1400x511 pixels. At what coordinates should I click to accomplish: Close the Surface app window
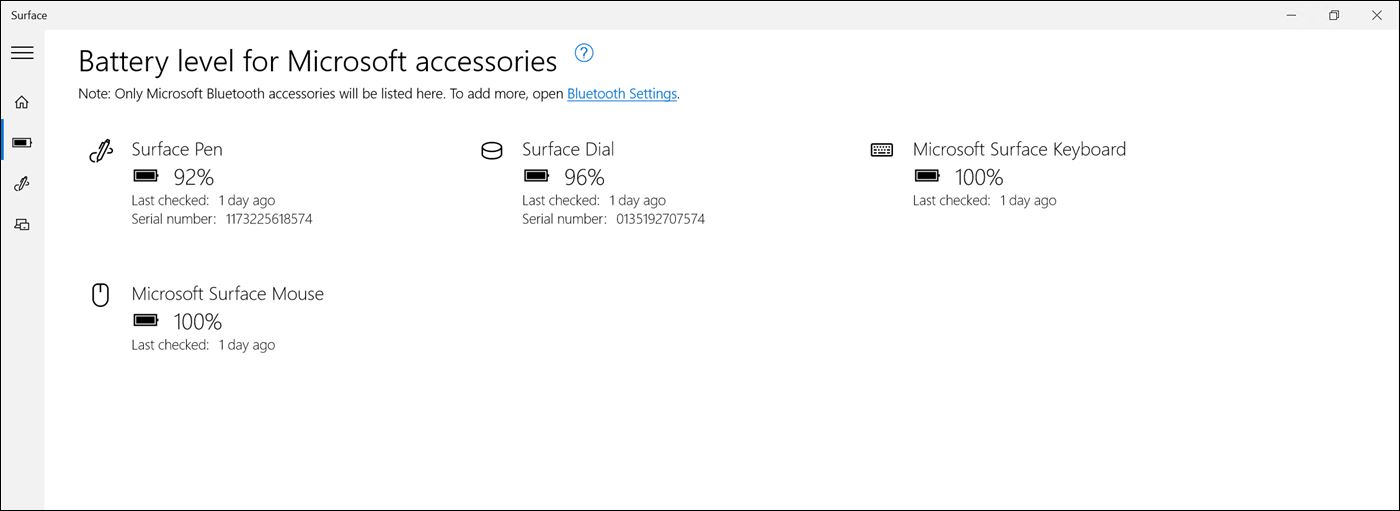coord(1378,15)
